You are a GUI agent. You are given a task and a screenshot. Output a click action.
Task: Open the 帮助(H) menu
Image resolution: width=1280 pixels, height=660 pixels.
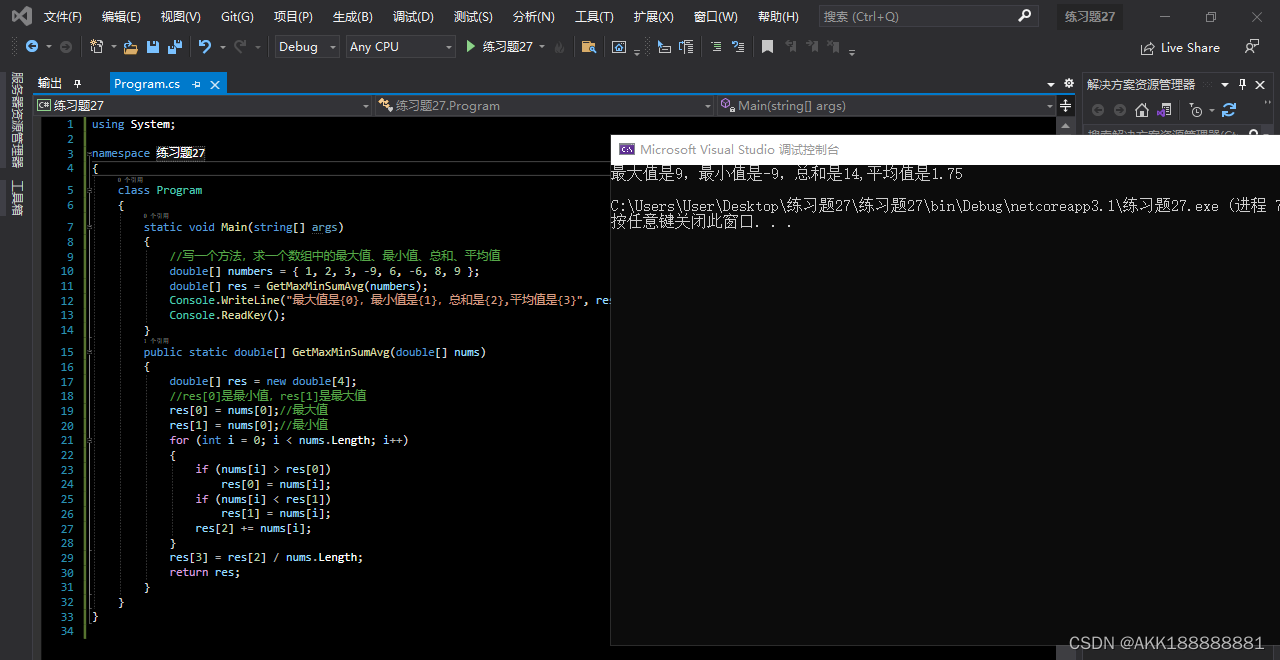pyautogui.click(x=778, y=17)
